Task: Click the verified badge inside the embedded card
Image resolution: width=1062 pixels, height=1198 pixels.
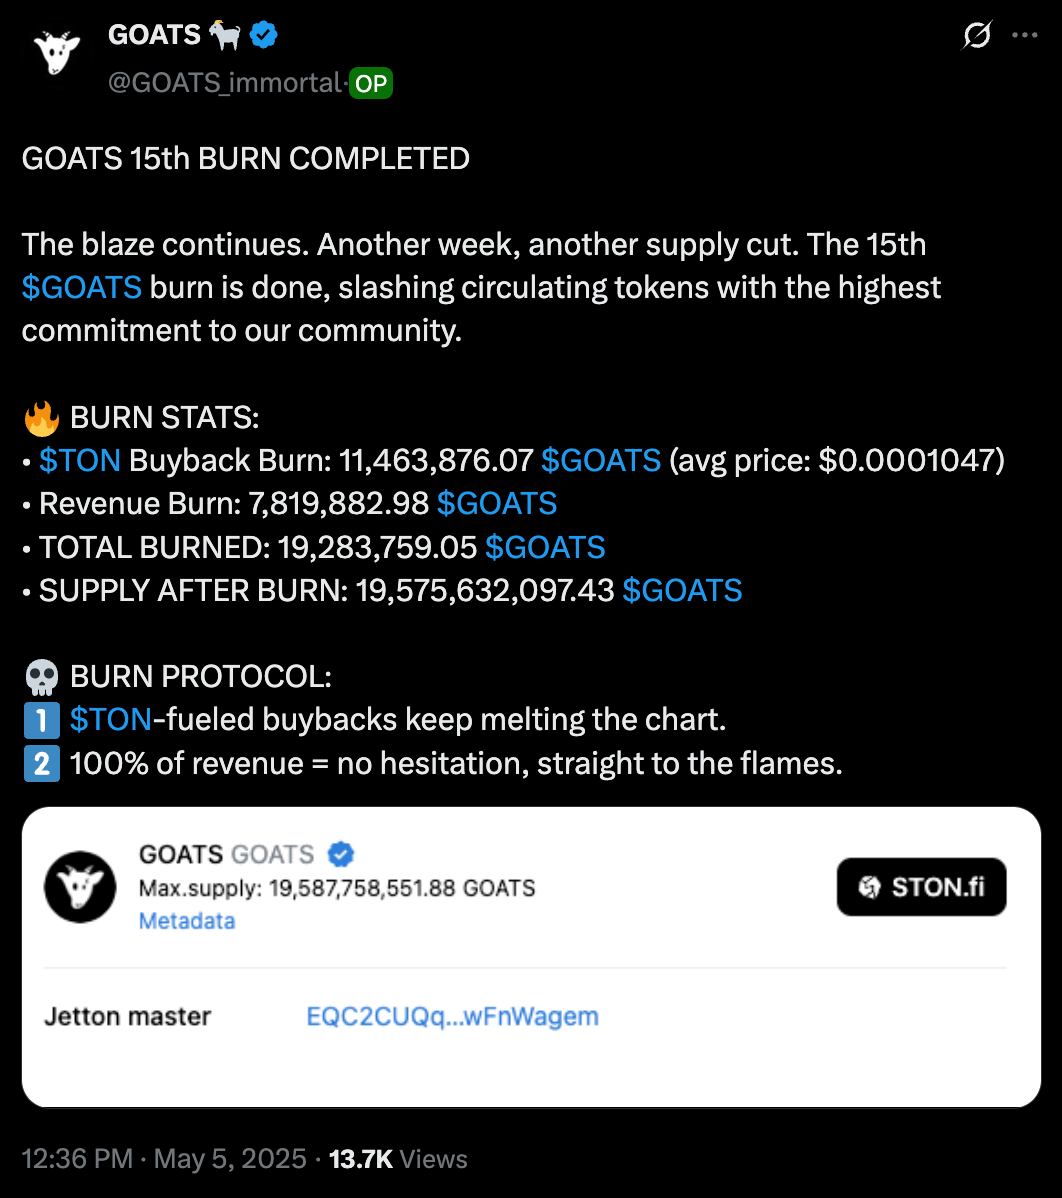Action: coord(342,855)
